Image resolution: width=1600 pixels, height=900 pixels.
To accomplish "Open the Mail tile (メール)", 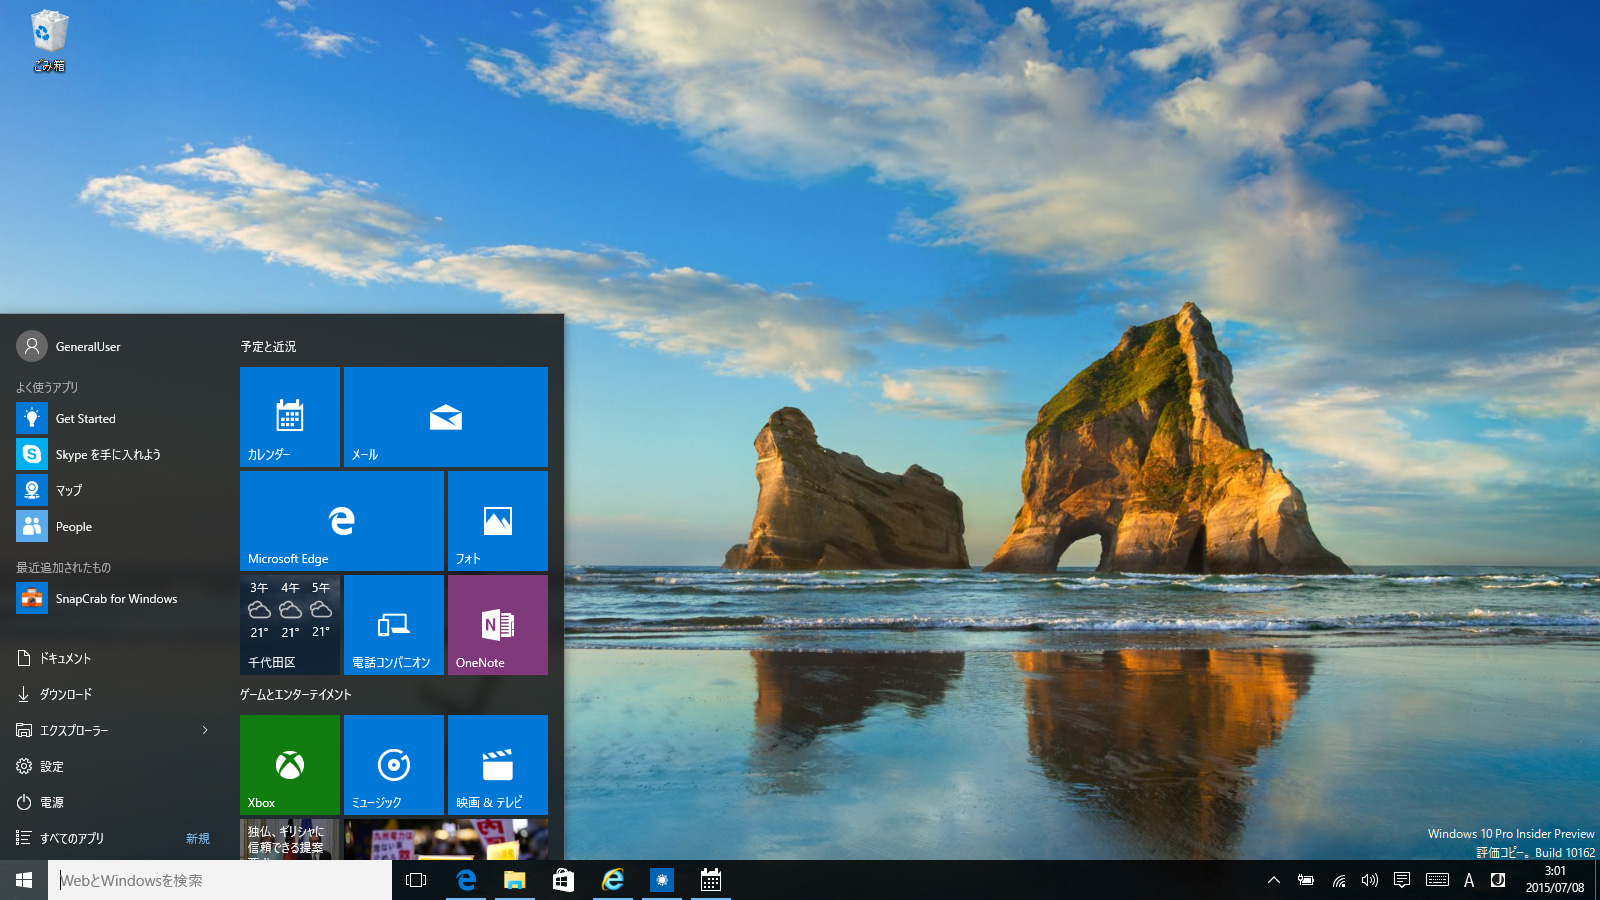I will coord(445,417).
